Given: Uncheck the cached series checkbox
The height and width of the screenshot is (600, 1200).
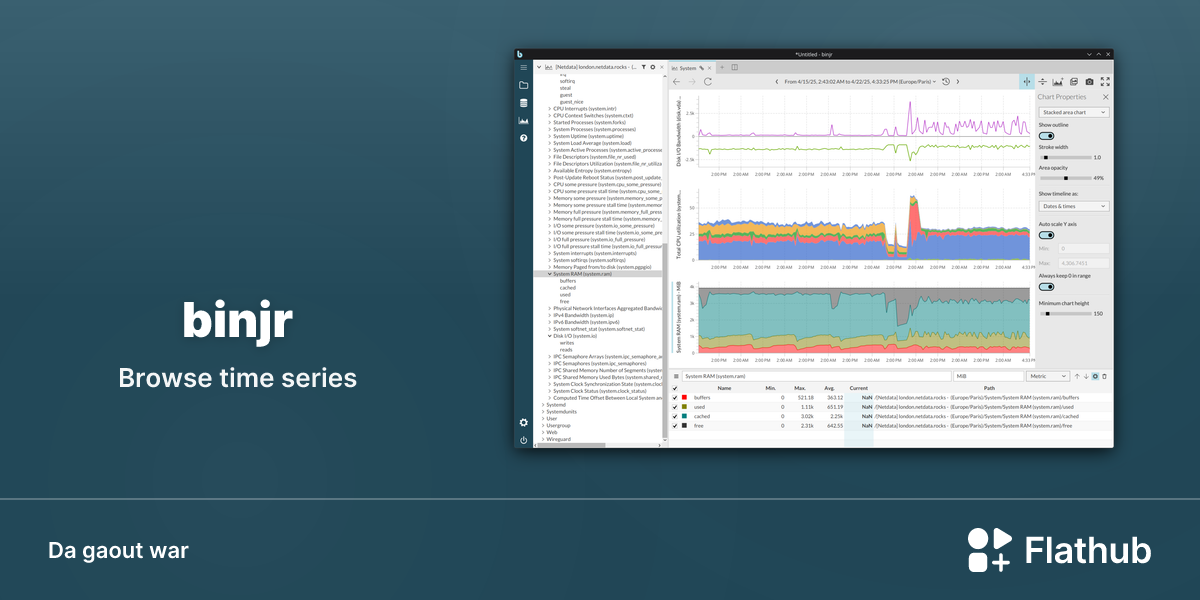Looking at the screenshot, I should pyautogui.click(x=675, y=416).
